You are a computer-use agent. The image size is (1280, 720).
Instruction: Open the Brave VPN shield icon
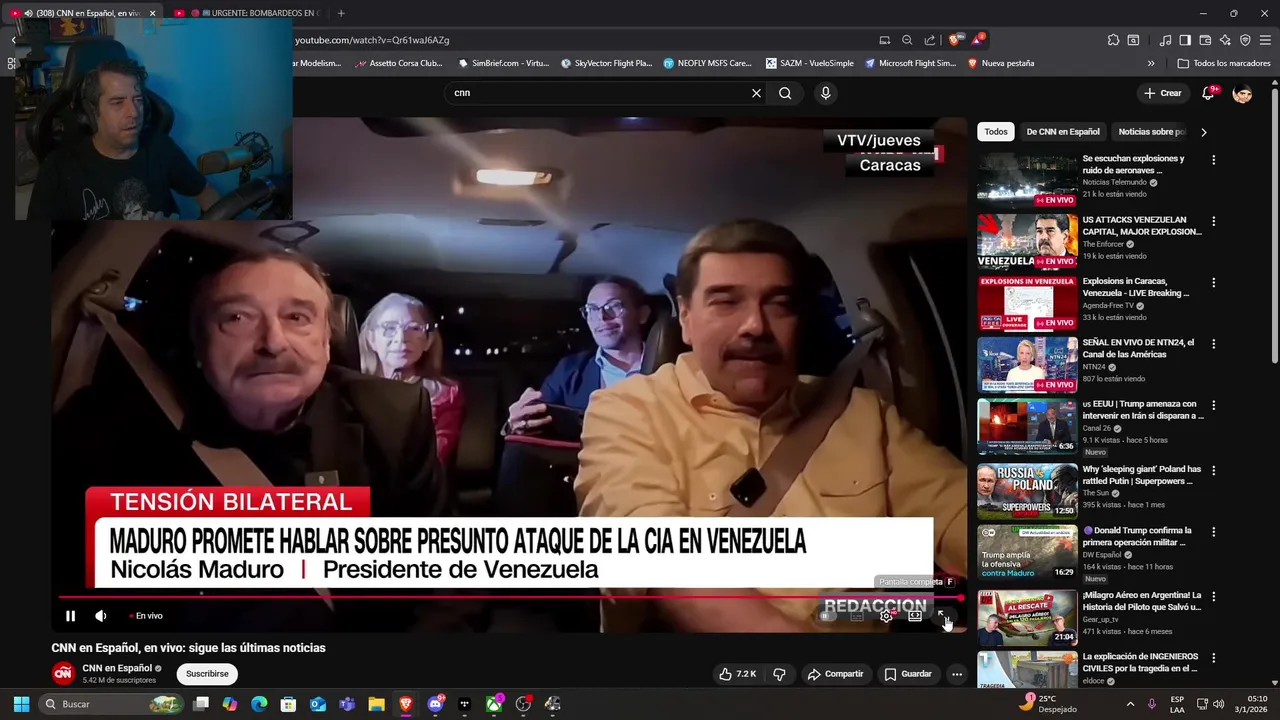pos(1245,40)
